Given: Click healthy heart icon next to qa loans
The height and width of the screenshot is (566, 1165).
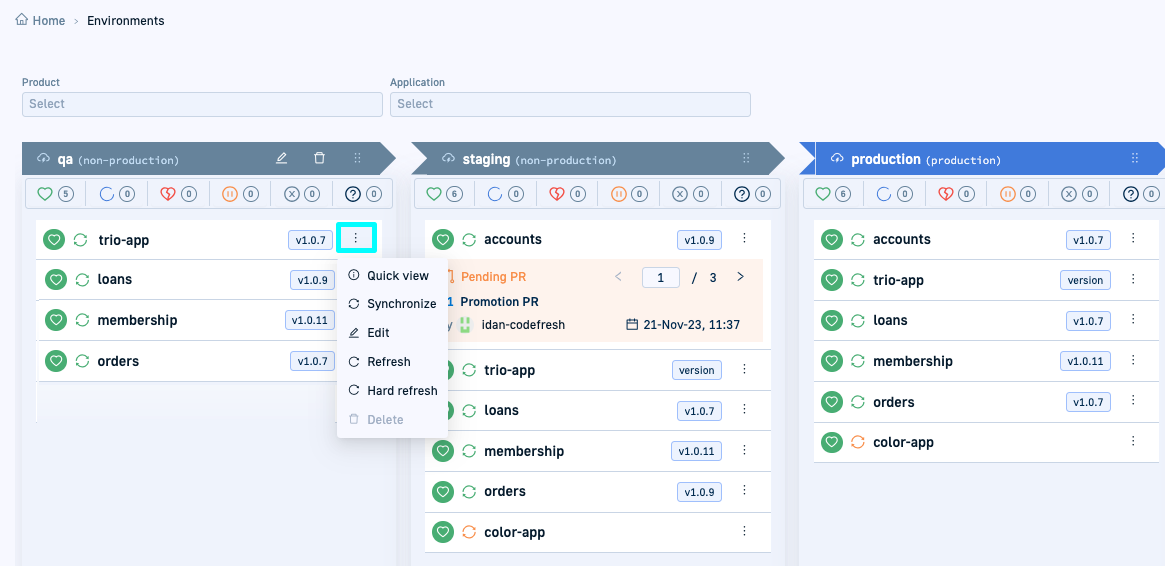Looking at the screenshot, I should tap(56, 280).
